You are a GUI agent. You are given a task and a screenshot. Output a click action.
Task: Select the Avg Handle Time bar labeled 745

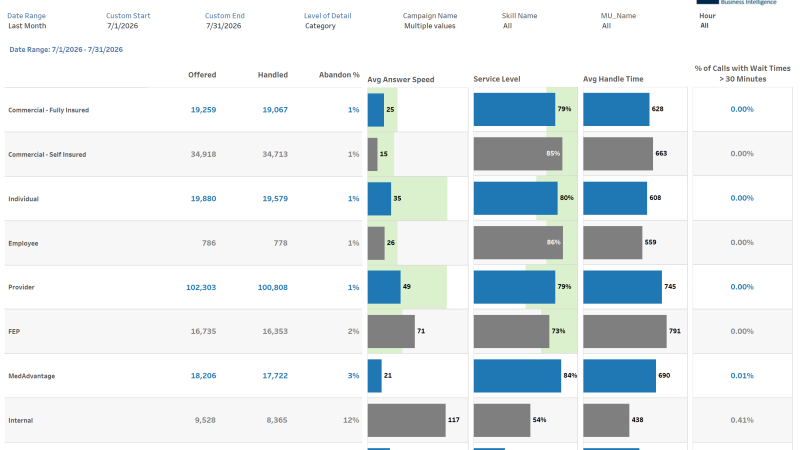click(x=622, y=287)
